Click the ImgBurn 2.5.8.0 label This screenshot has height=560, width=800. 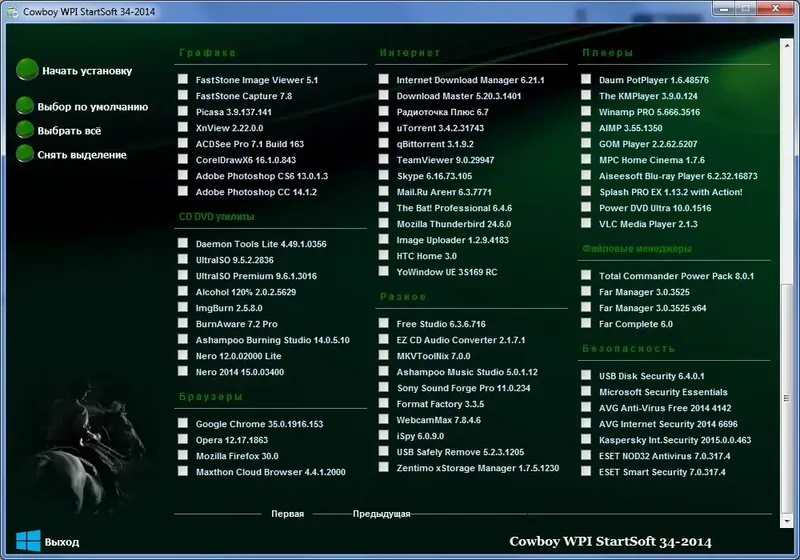point(229,308)
